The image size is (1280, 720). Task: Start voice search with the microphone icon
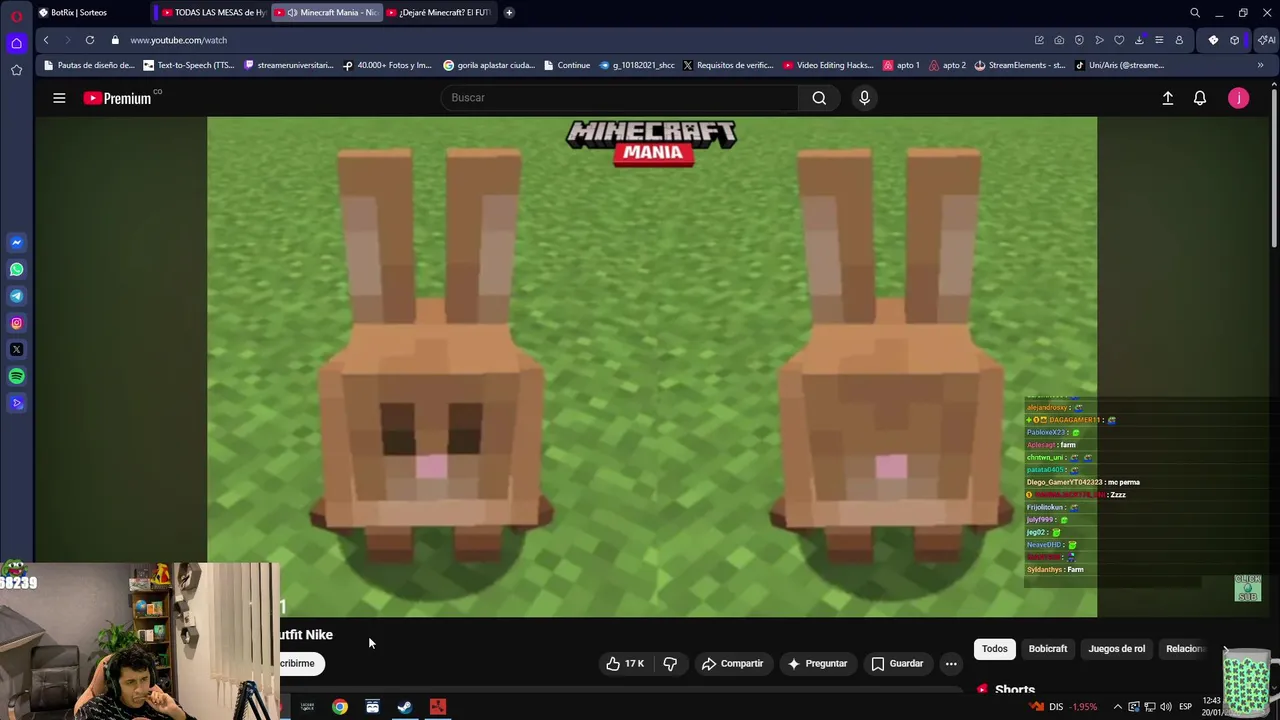point(864,98)
